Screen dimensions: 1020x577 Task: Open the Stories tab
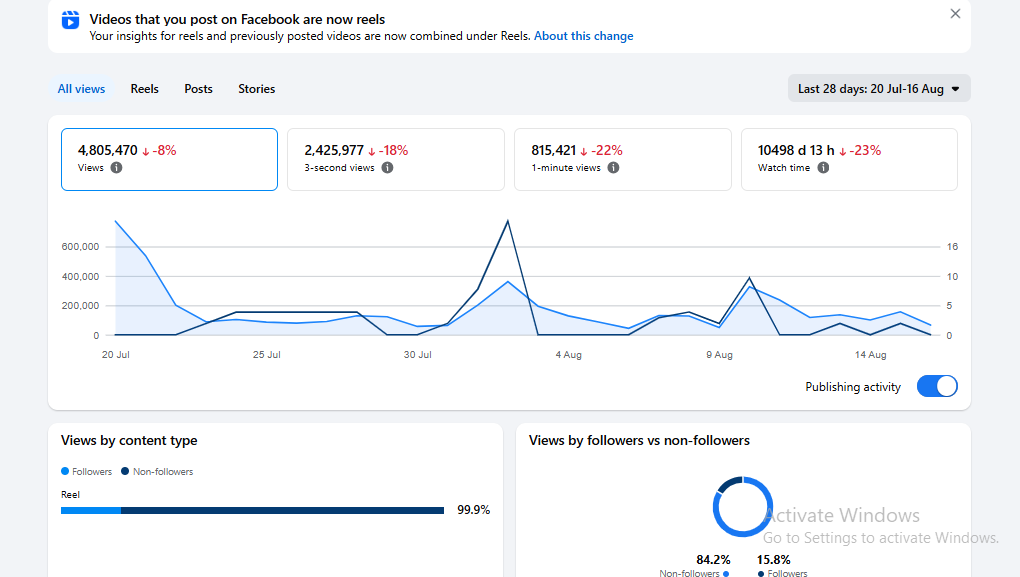pyautogui.click(x=256, y=88)
